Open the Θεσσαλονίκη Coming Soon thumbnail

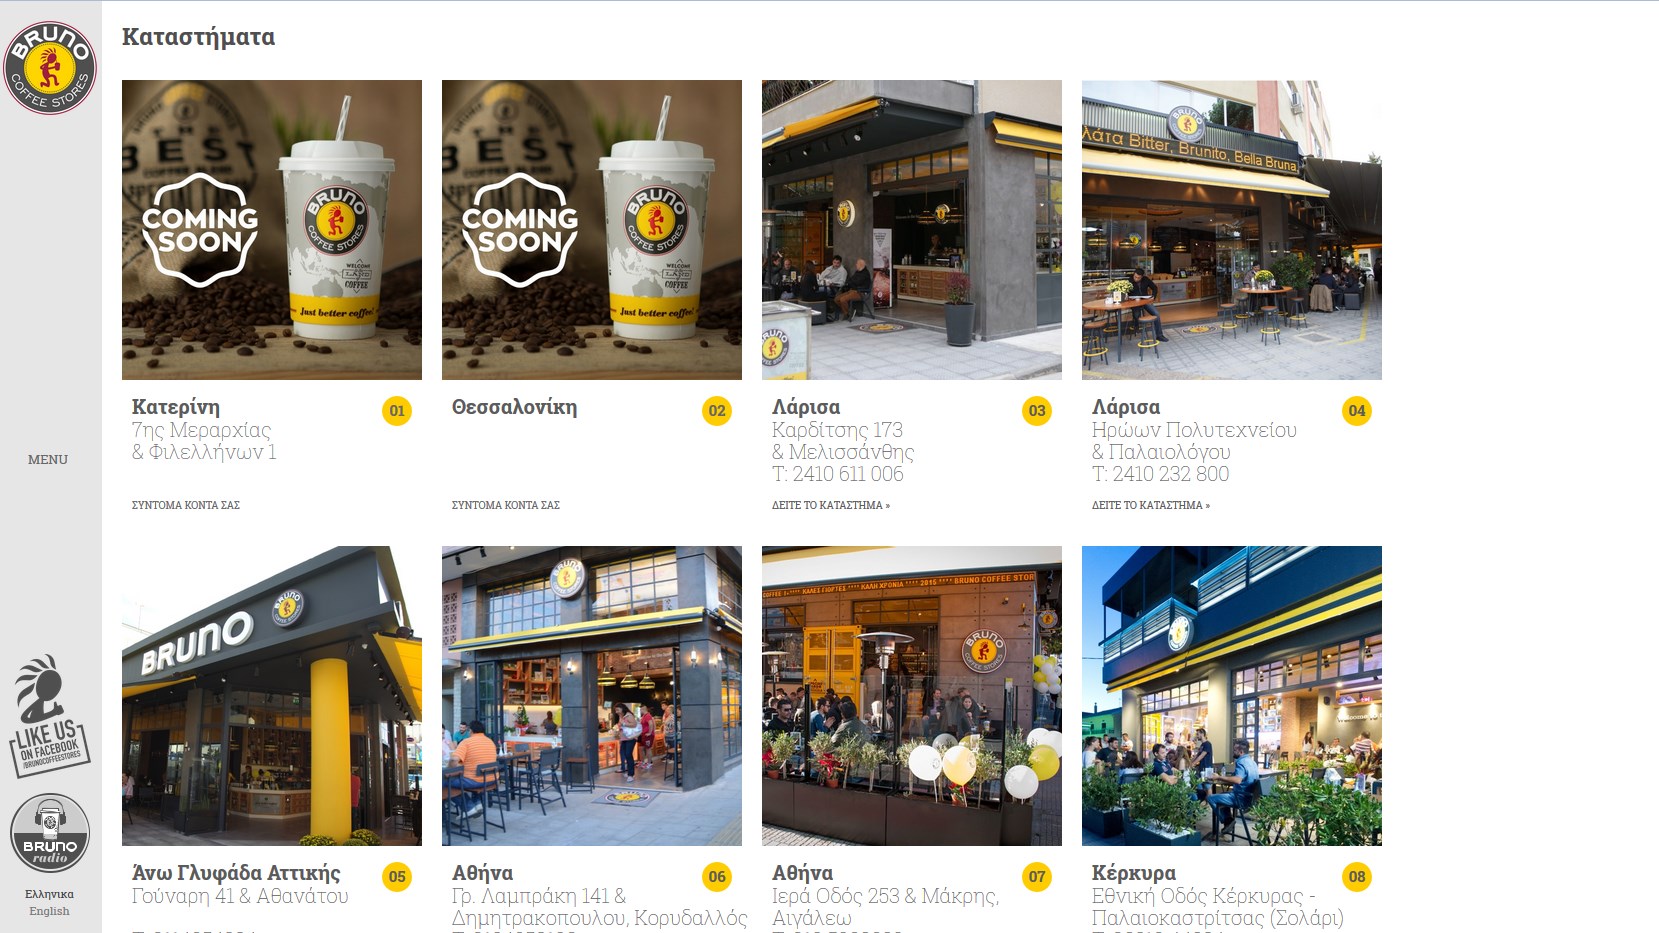pyautogui.click(x=592, y=230)
